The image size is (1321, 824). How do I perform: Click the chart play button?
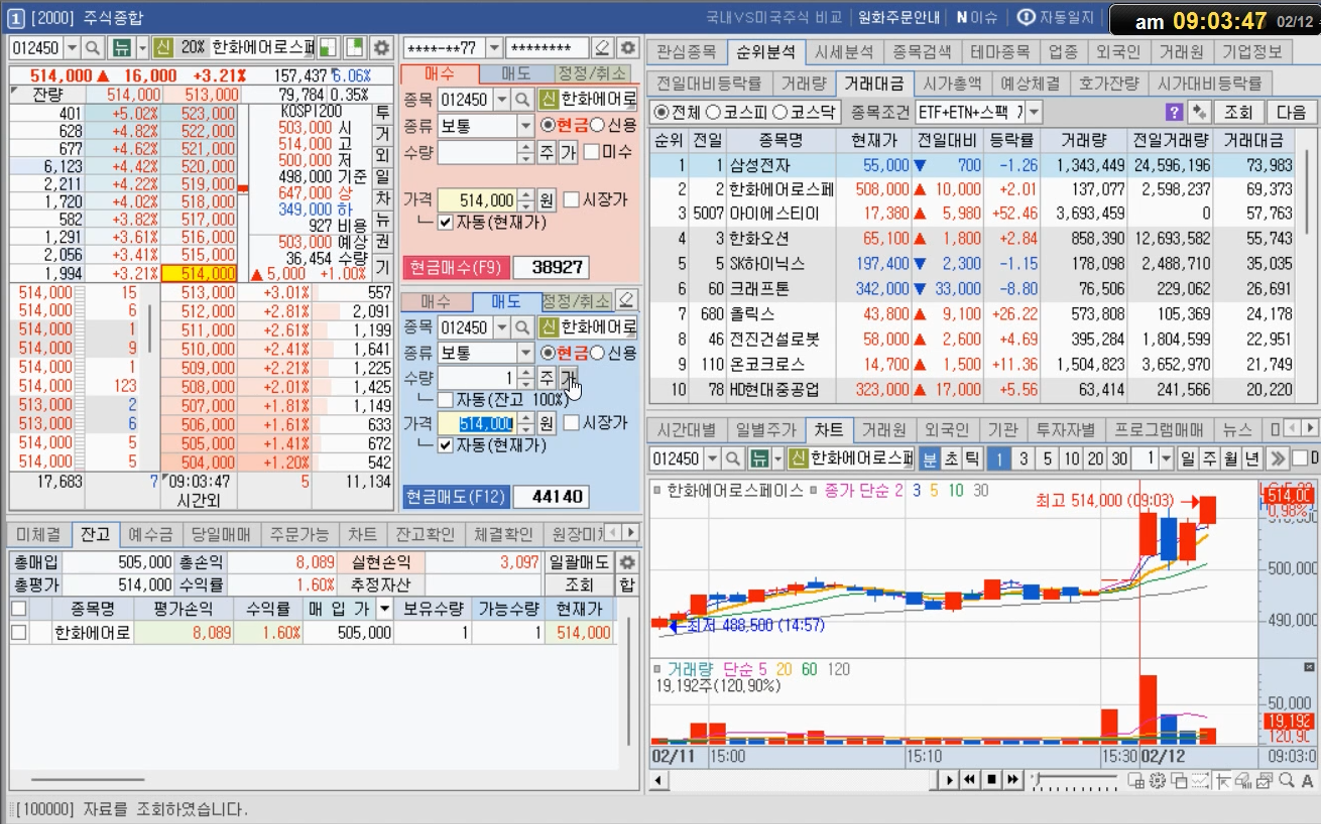[x=949, y=779]
